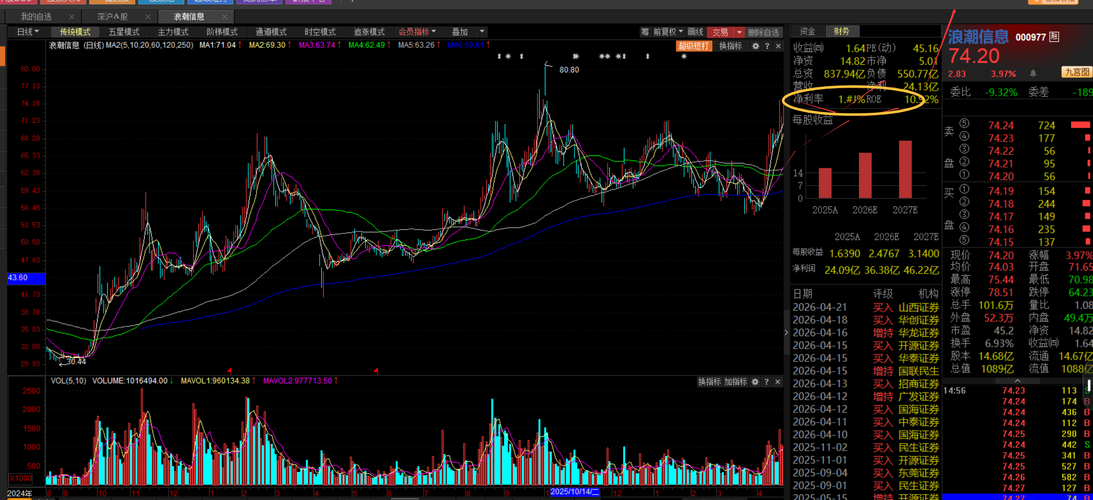The image size is (1093, 500).
Task: Enable 主力模式 chart mode
Action: pos(173,32)
